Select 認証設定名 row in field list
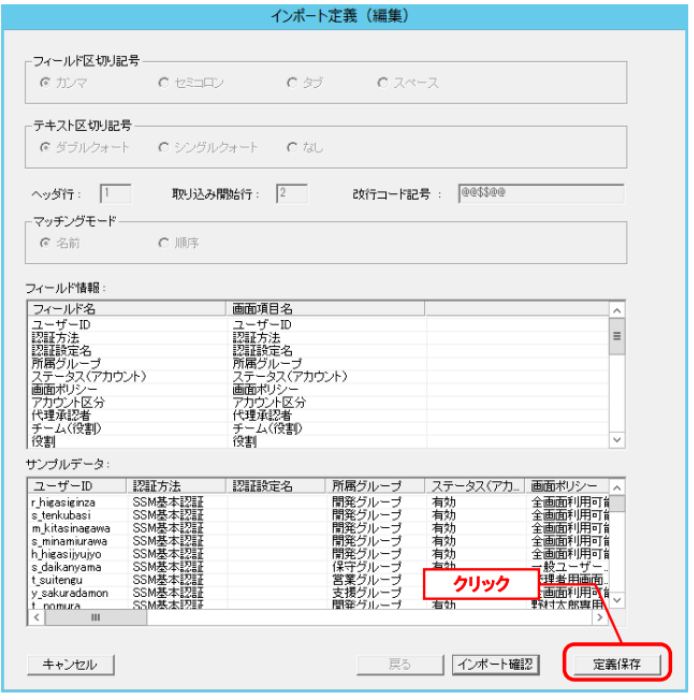The image size is (694, 700). tap(319, 350)
